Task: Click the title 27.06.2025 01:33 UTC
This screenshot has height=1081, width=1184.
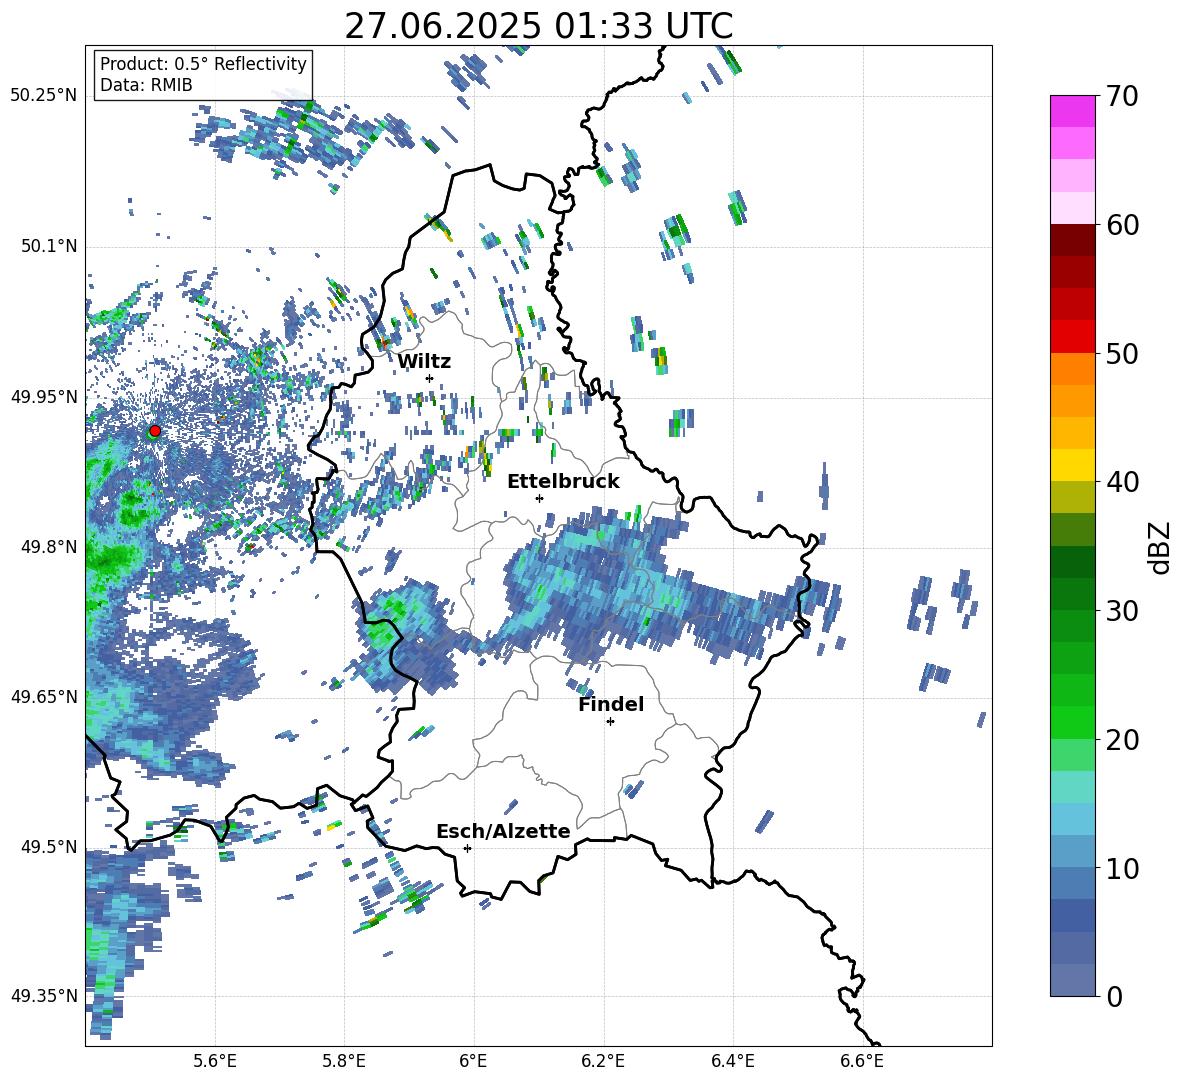Action: coord(538,27)
